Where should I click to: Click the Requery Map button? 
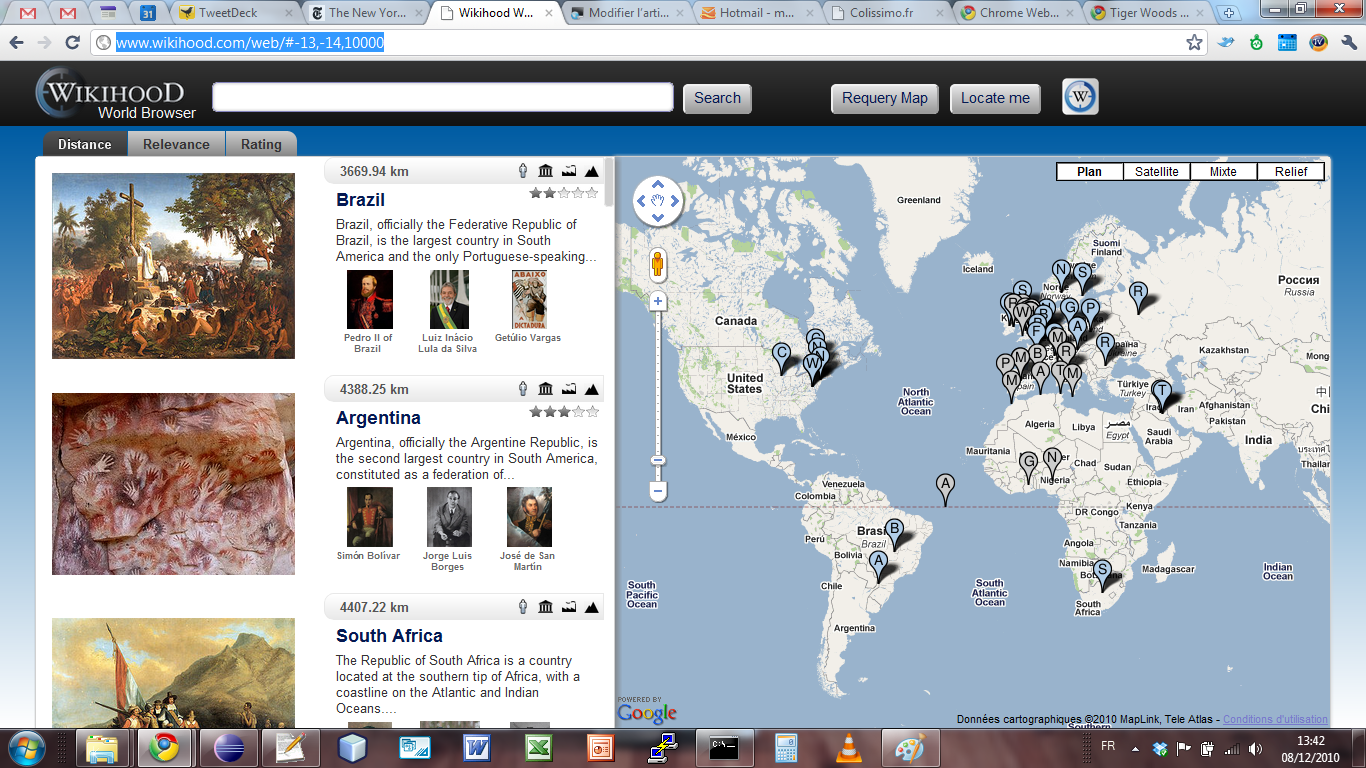pyautogui.click(x=885, y=98)
